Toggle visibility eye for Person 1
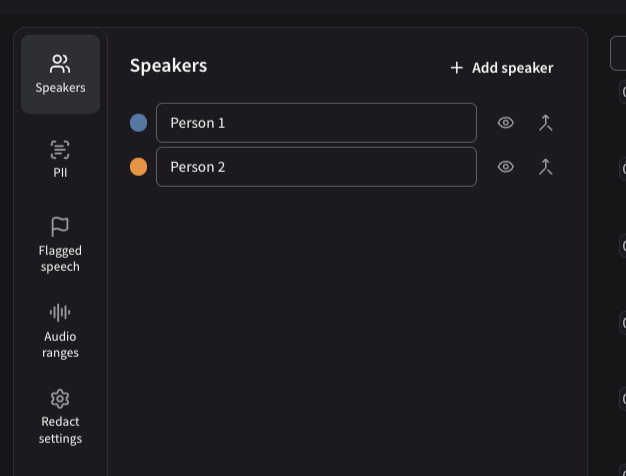Screen dimensions: 626x476 click(505, 123)
